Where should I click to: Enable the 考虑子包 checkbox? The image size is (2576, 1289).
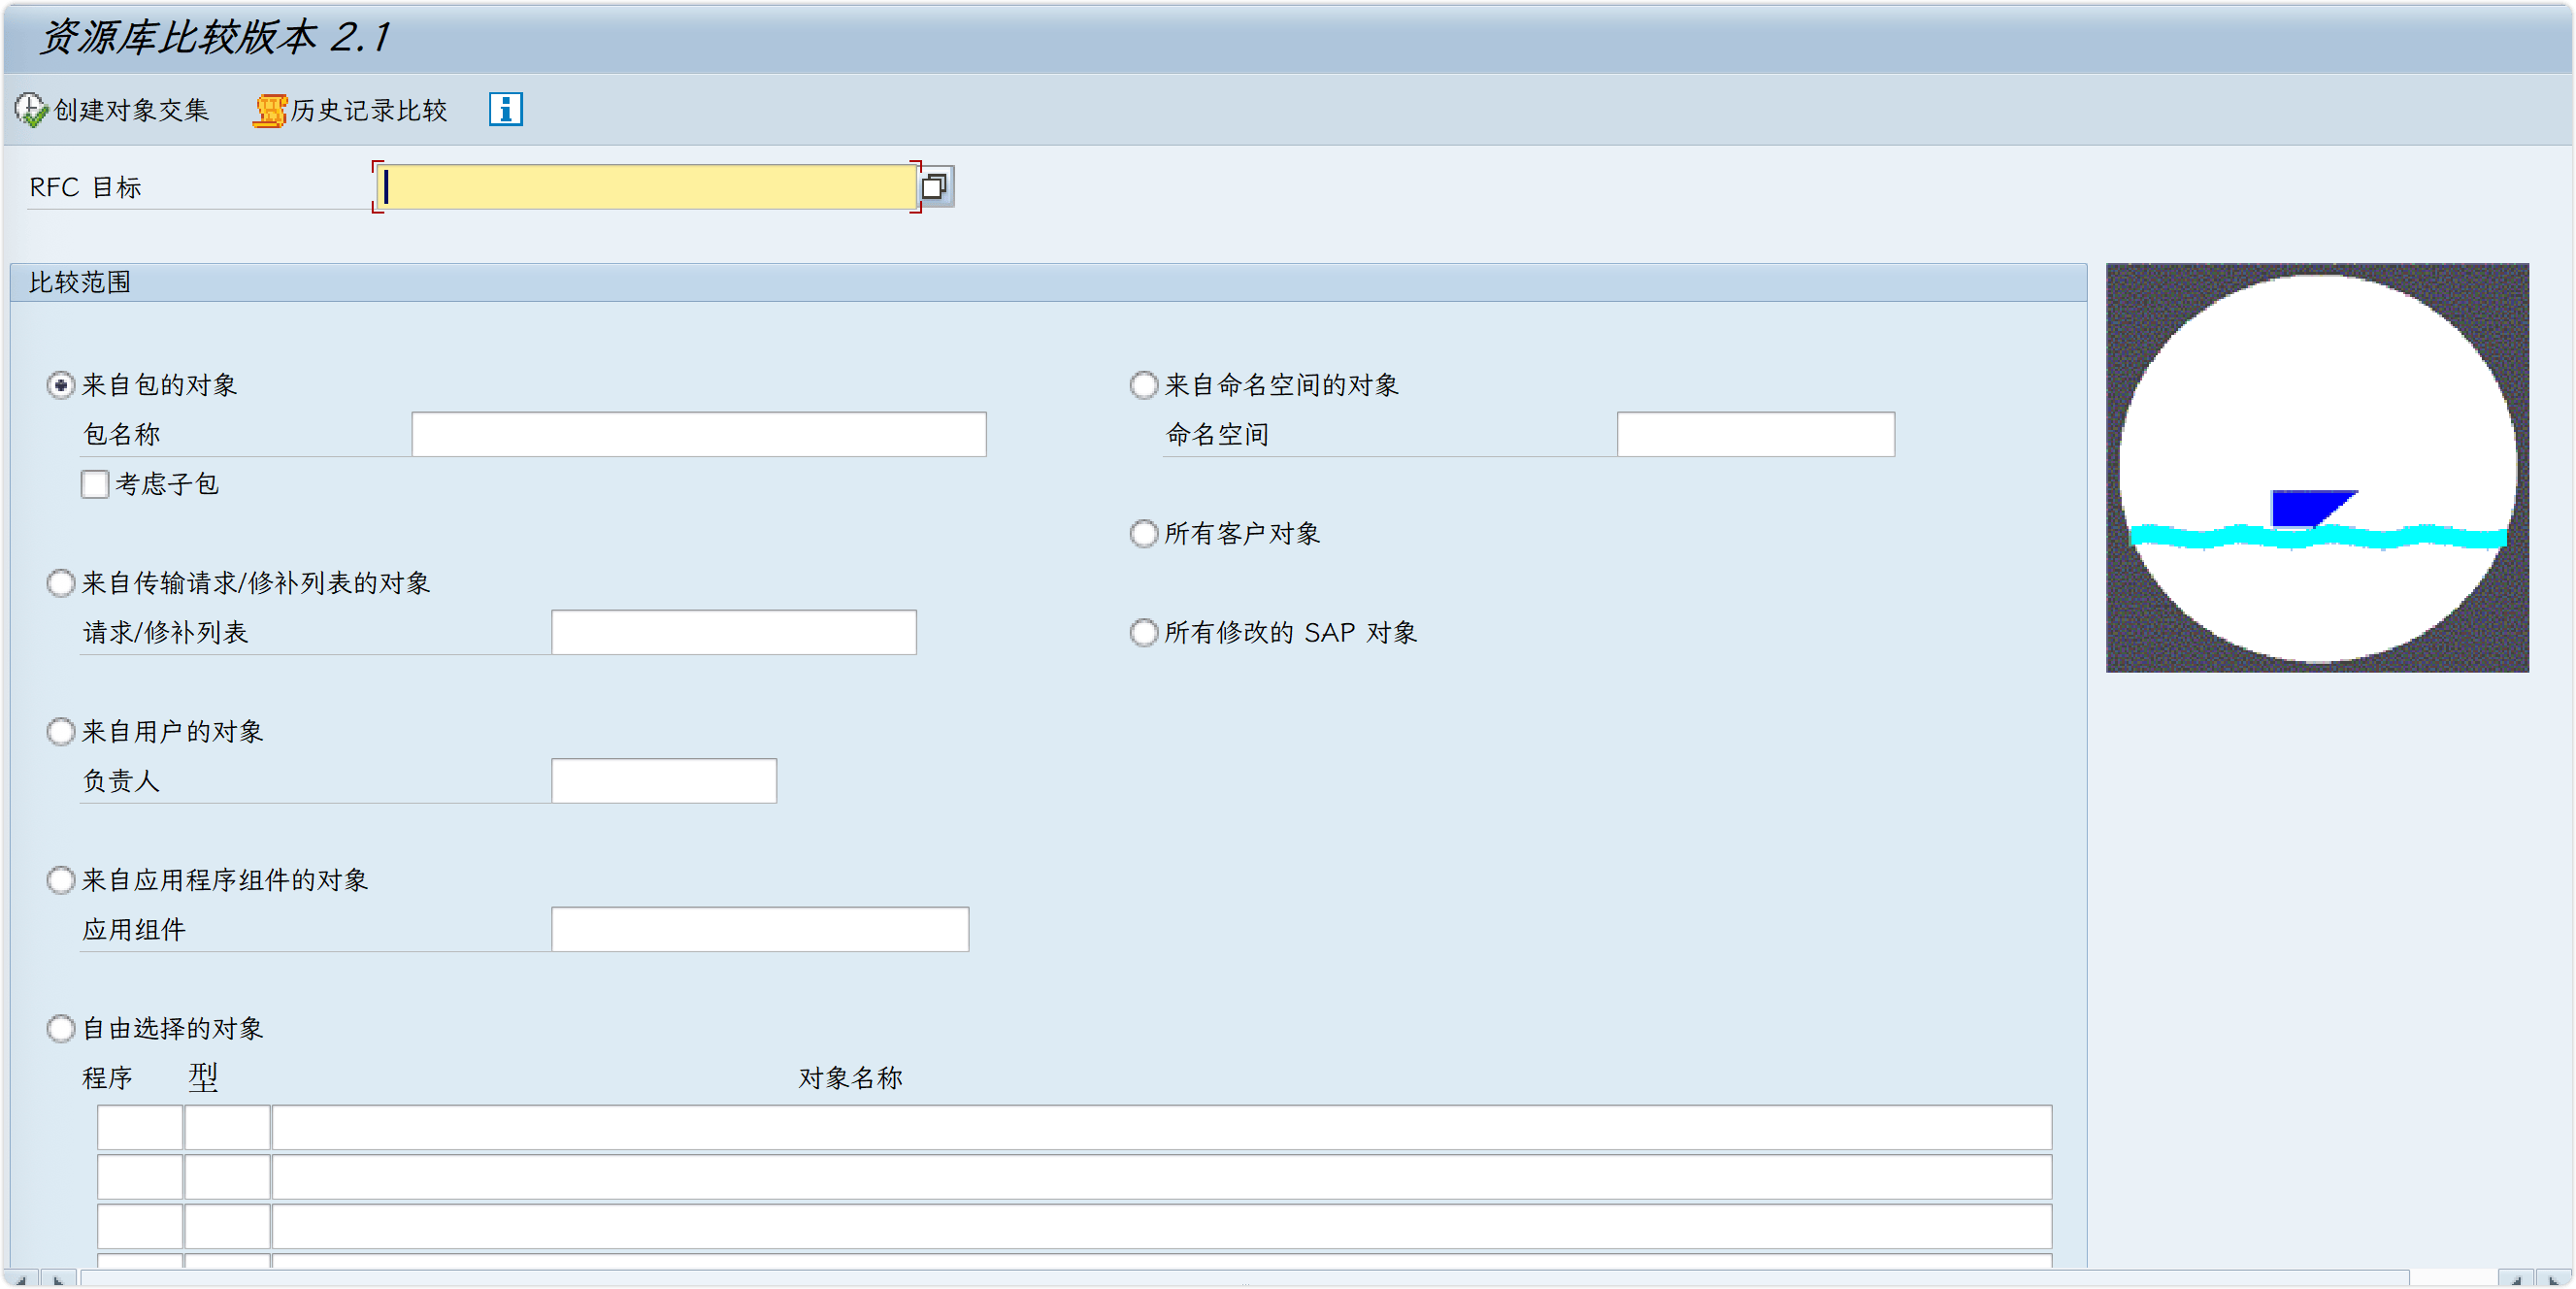[x=95, y=484]
